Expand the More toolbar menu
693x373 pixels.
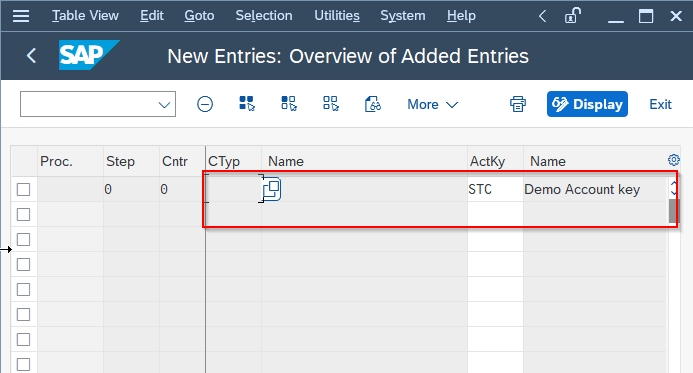432,104
